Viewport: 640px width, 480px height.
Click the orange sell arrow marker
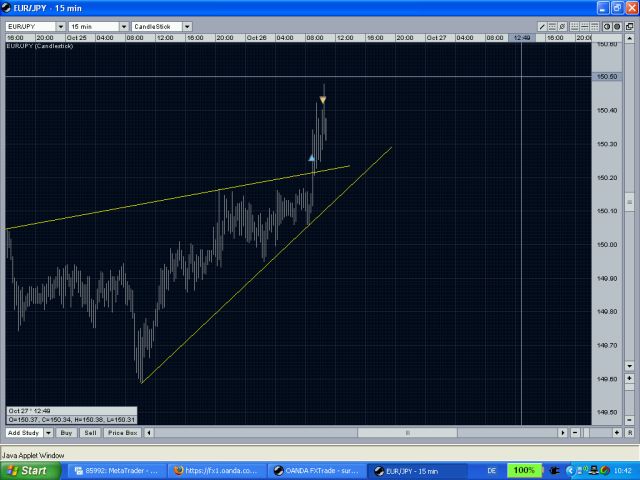[x=323, y=100]
